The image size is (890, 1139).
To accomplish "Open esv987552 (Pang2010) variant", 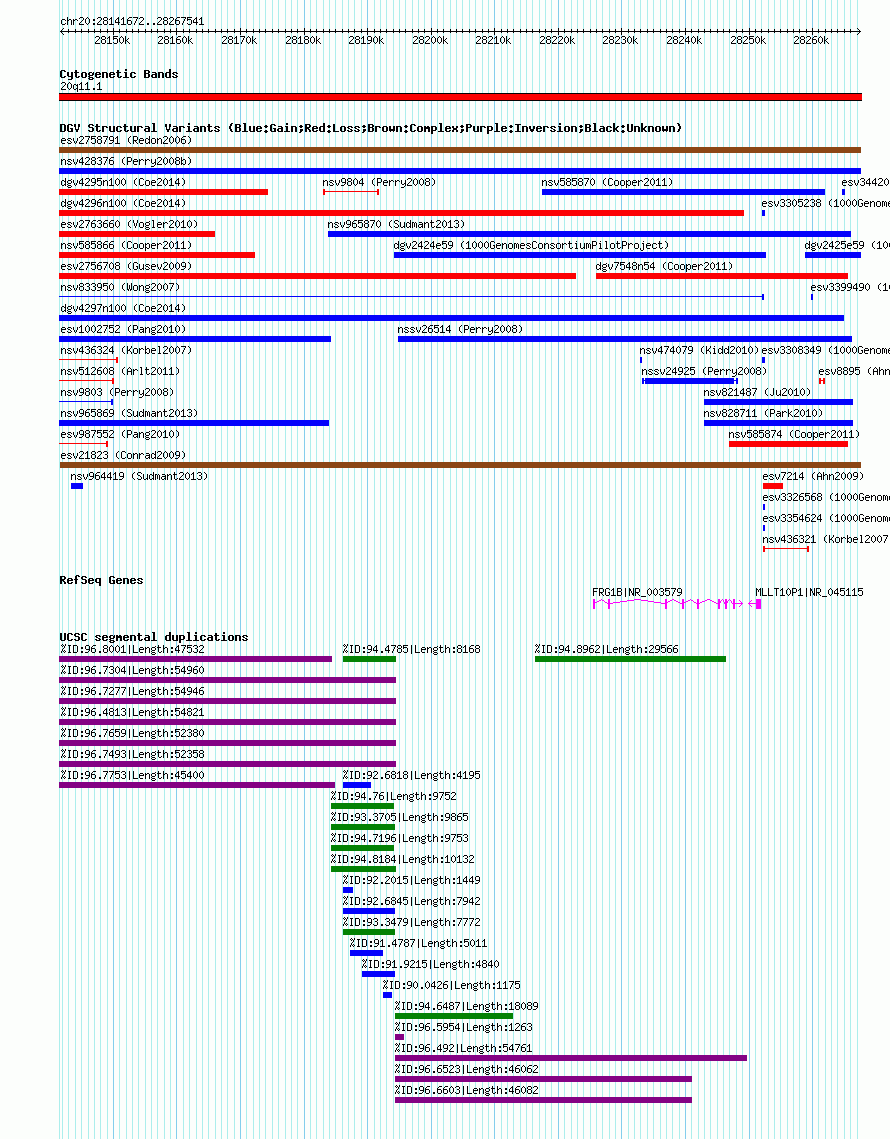I will pos(84,445).
